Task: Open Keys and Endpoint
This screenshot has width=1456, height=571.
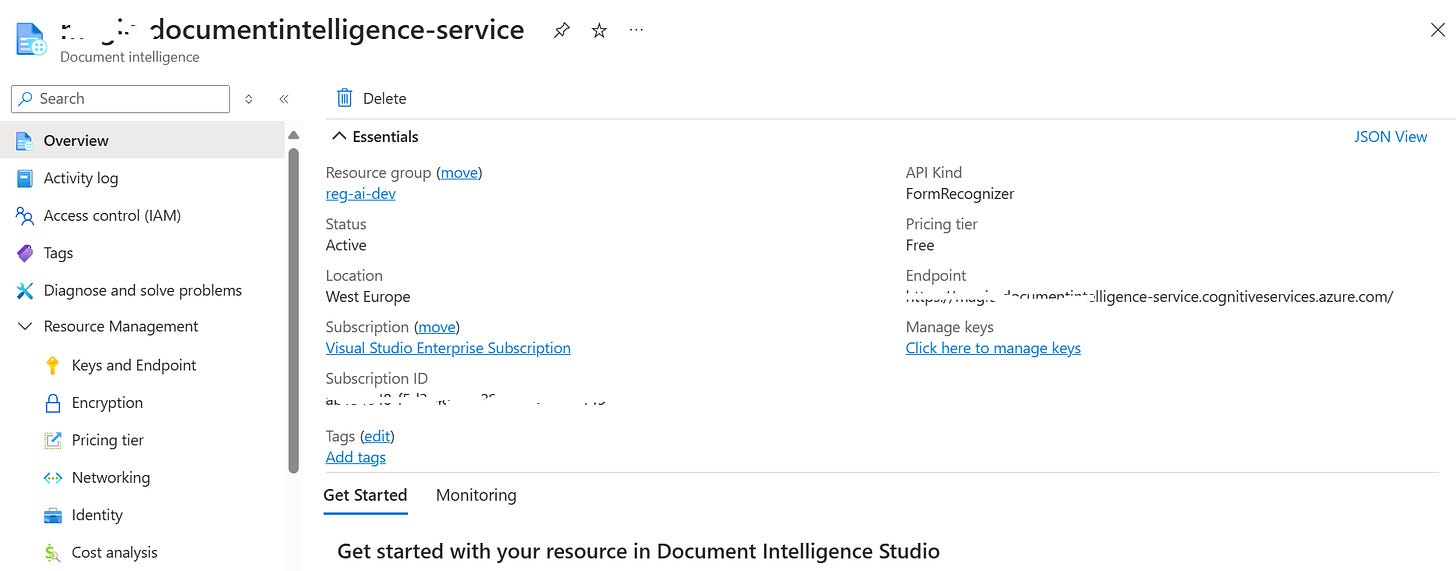Action: point(134,366)
